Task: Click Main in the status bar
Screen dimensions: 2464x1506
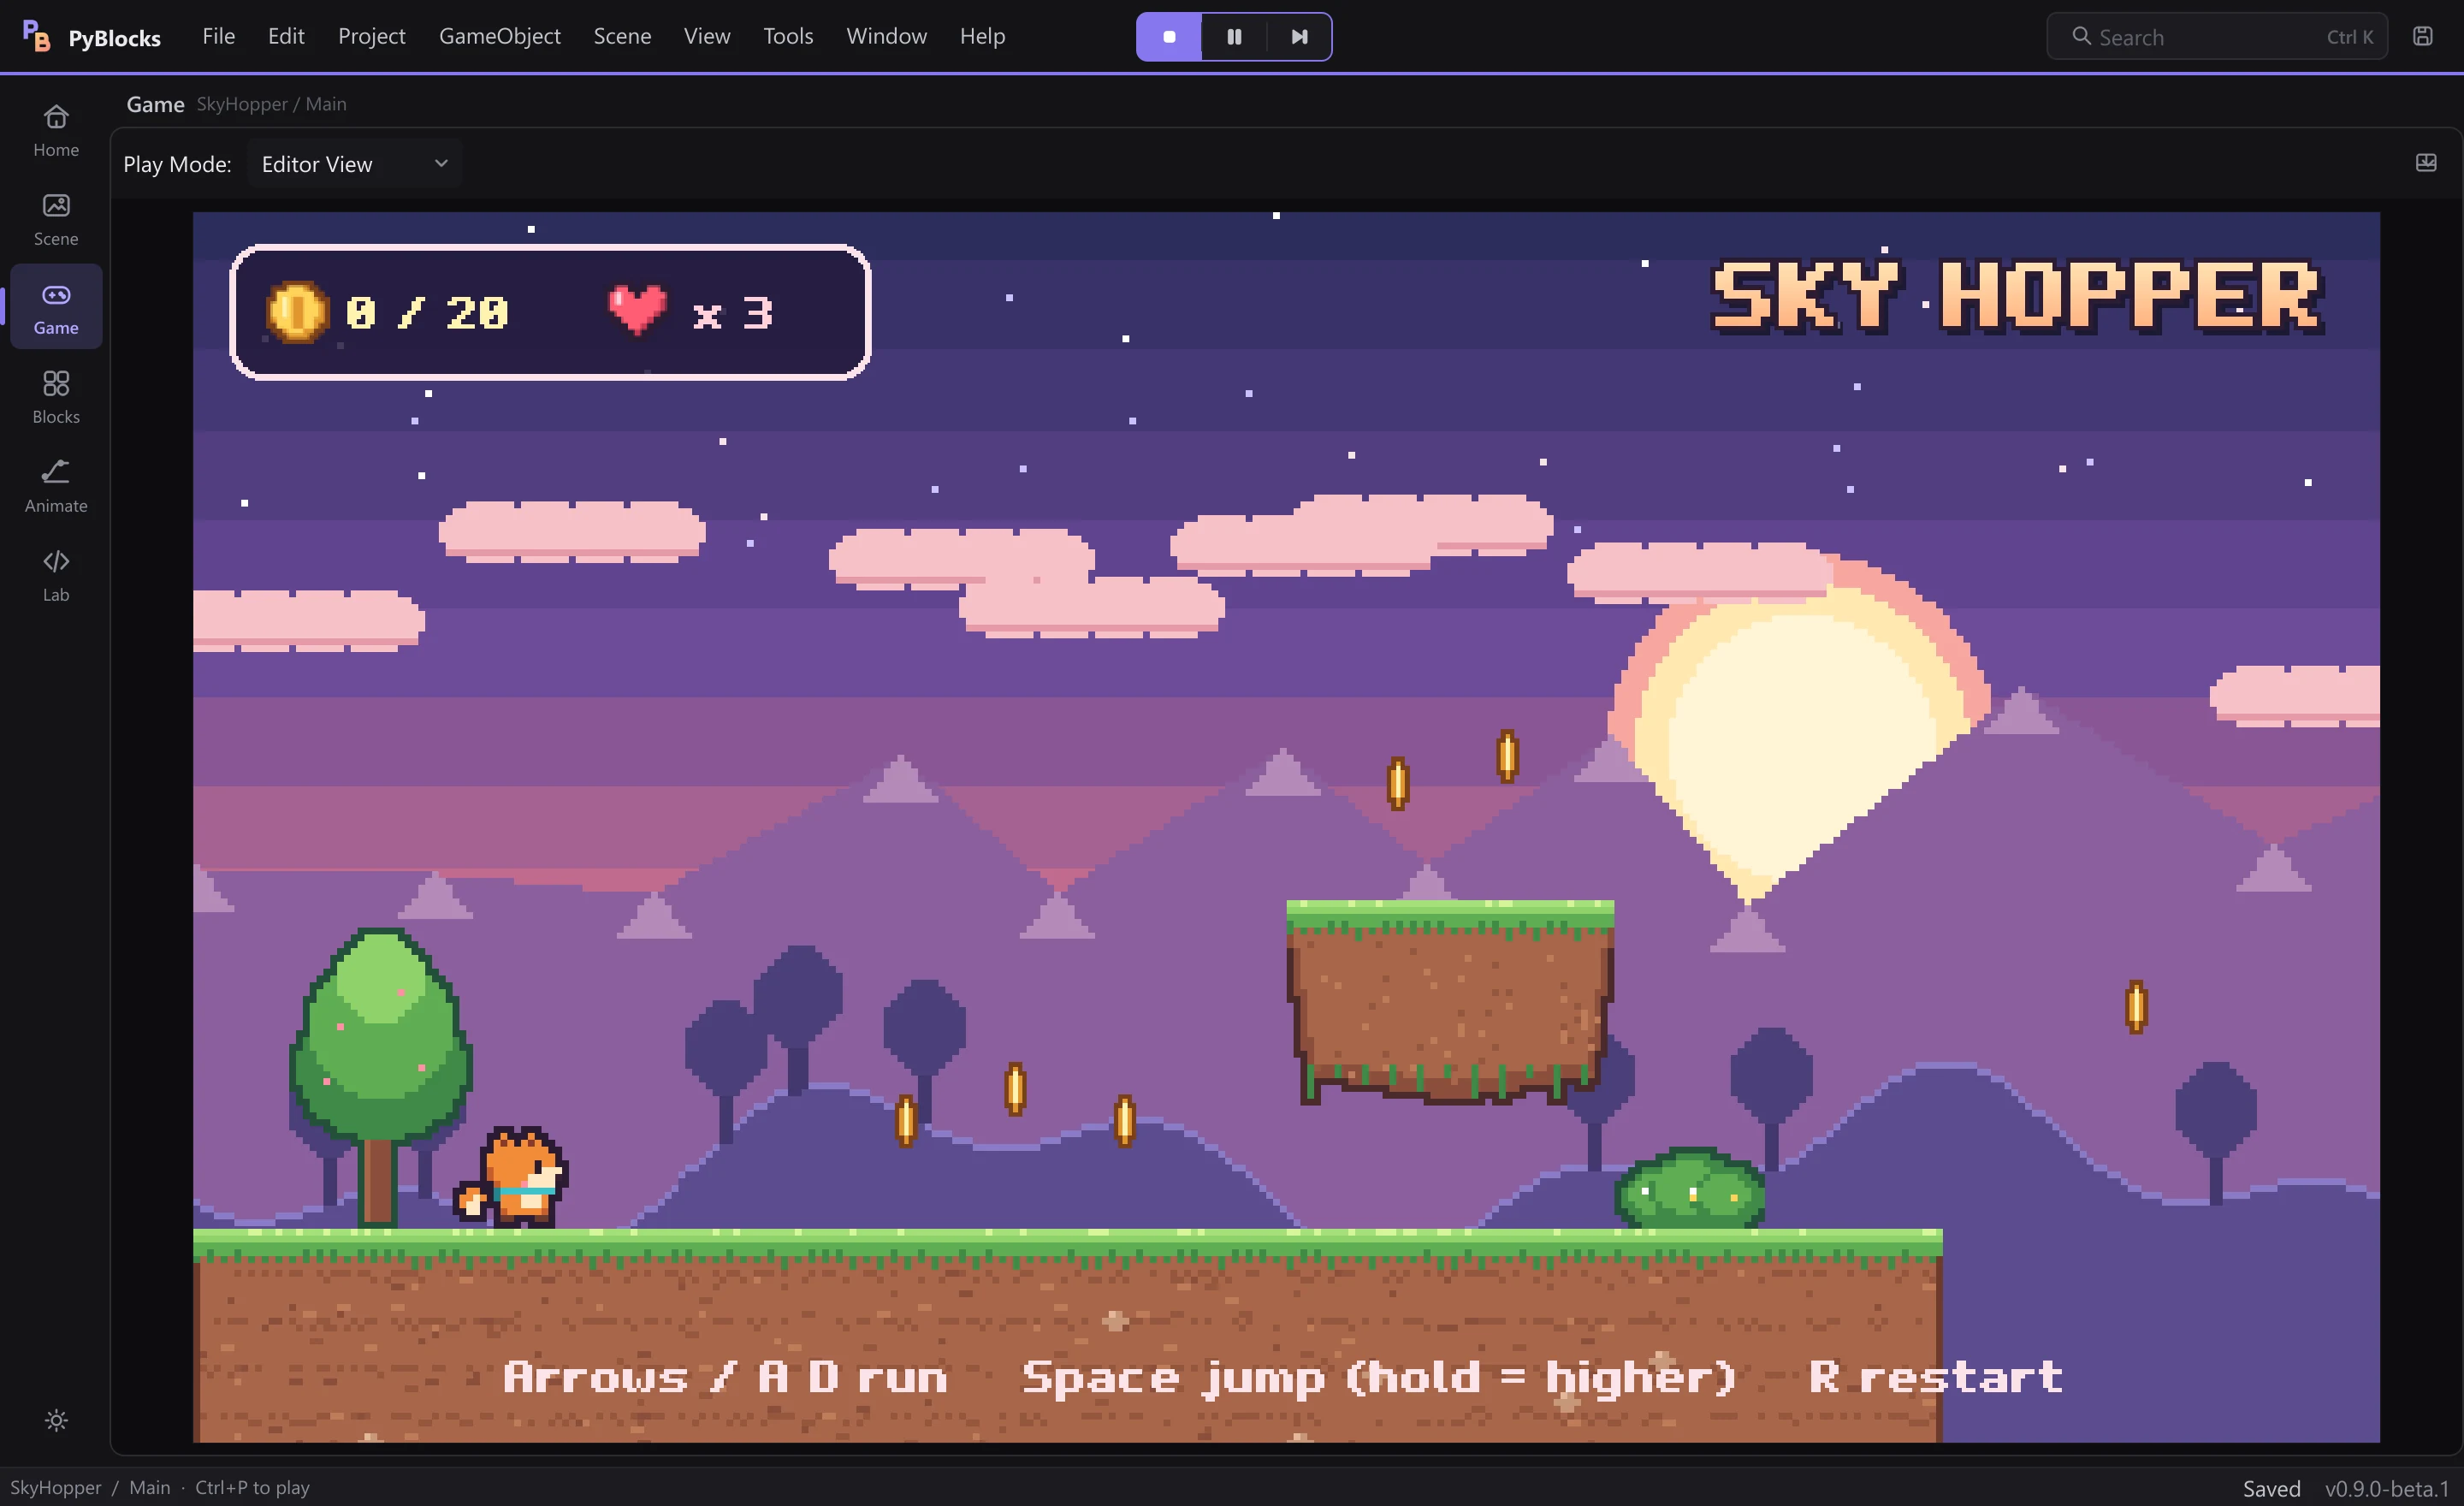Action: [x=150, y=1487]
